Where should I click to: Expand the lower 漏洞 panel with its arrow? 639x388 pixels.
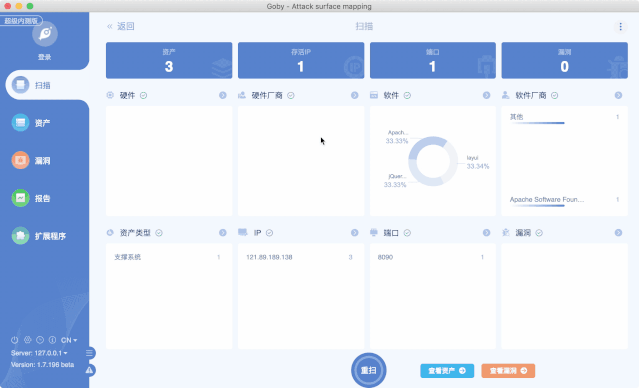618,233
